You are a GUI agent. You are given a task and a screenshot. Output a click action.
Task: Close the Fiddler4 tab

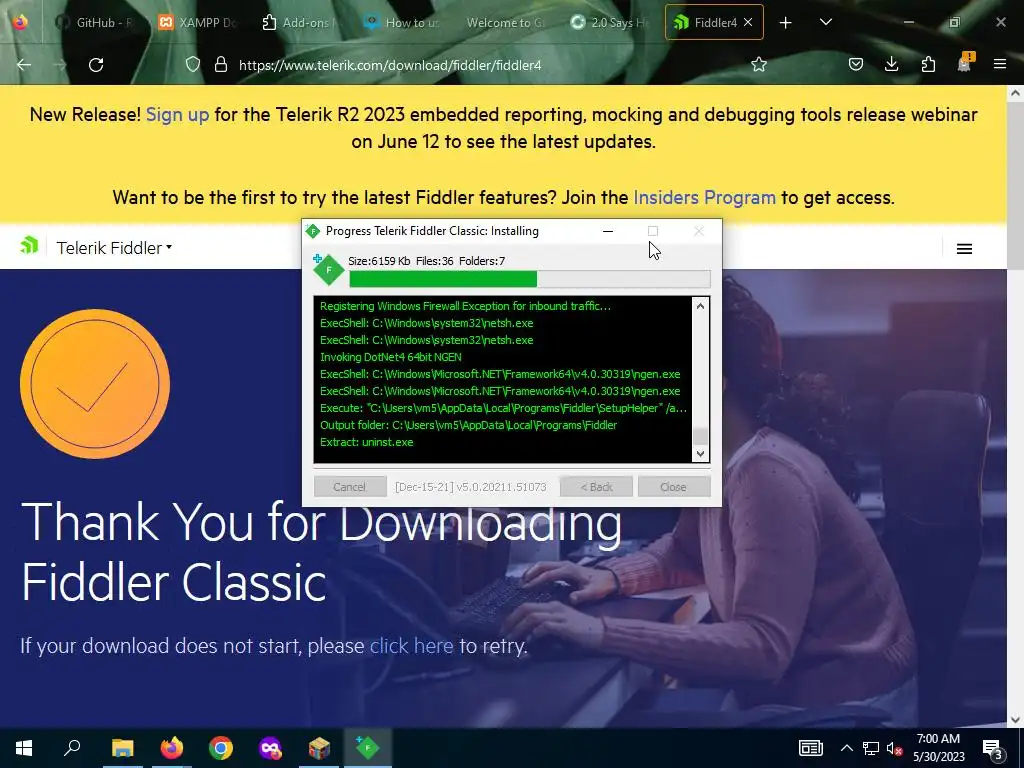[x=748, y=22]
